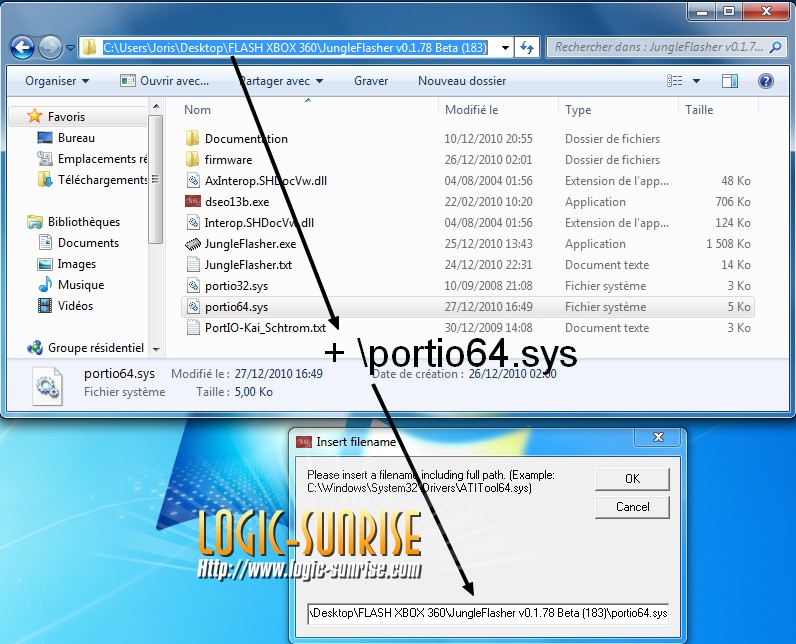Screen dimensions: 796x644
Task: Select the file name portio32.sys
Action: coord(236,286)
